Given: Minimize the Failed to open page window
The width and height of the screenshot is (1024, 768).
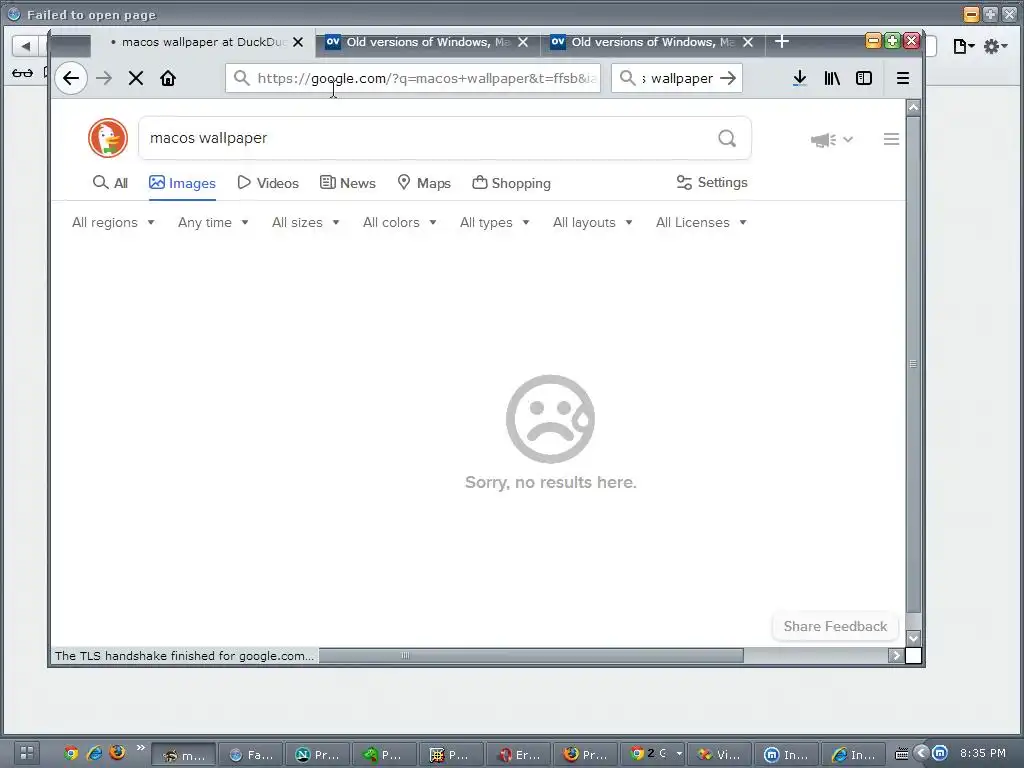Looking at the screenshot, I should (x=971, y=14).
